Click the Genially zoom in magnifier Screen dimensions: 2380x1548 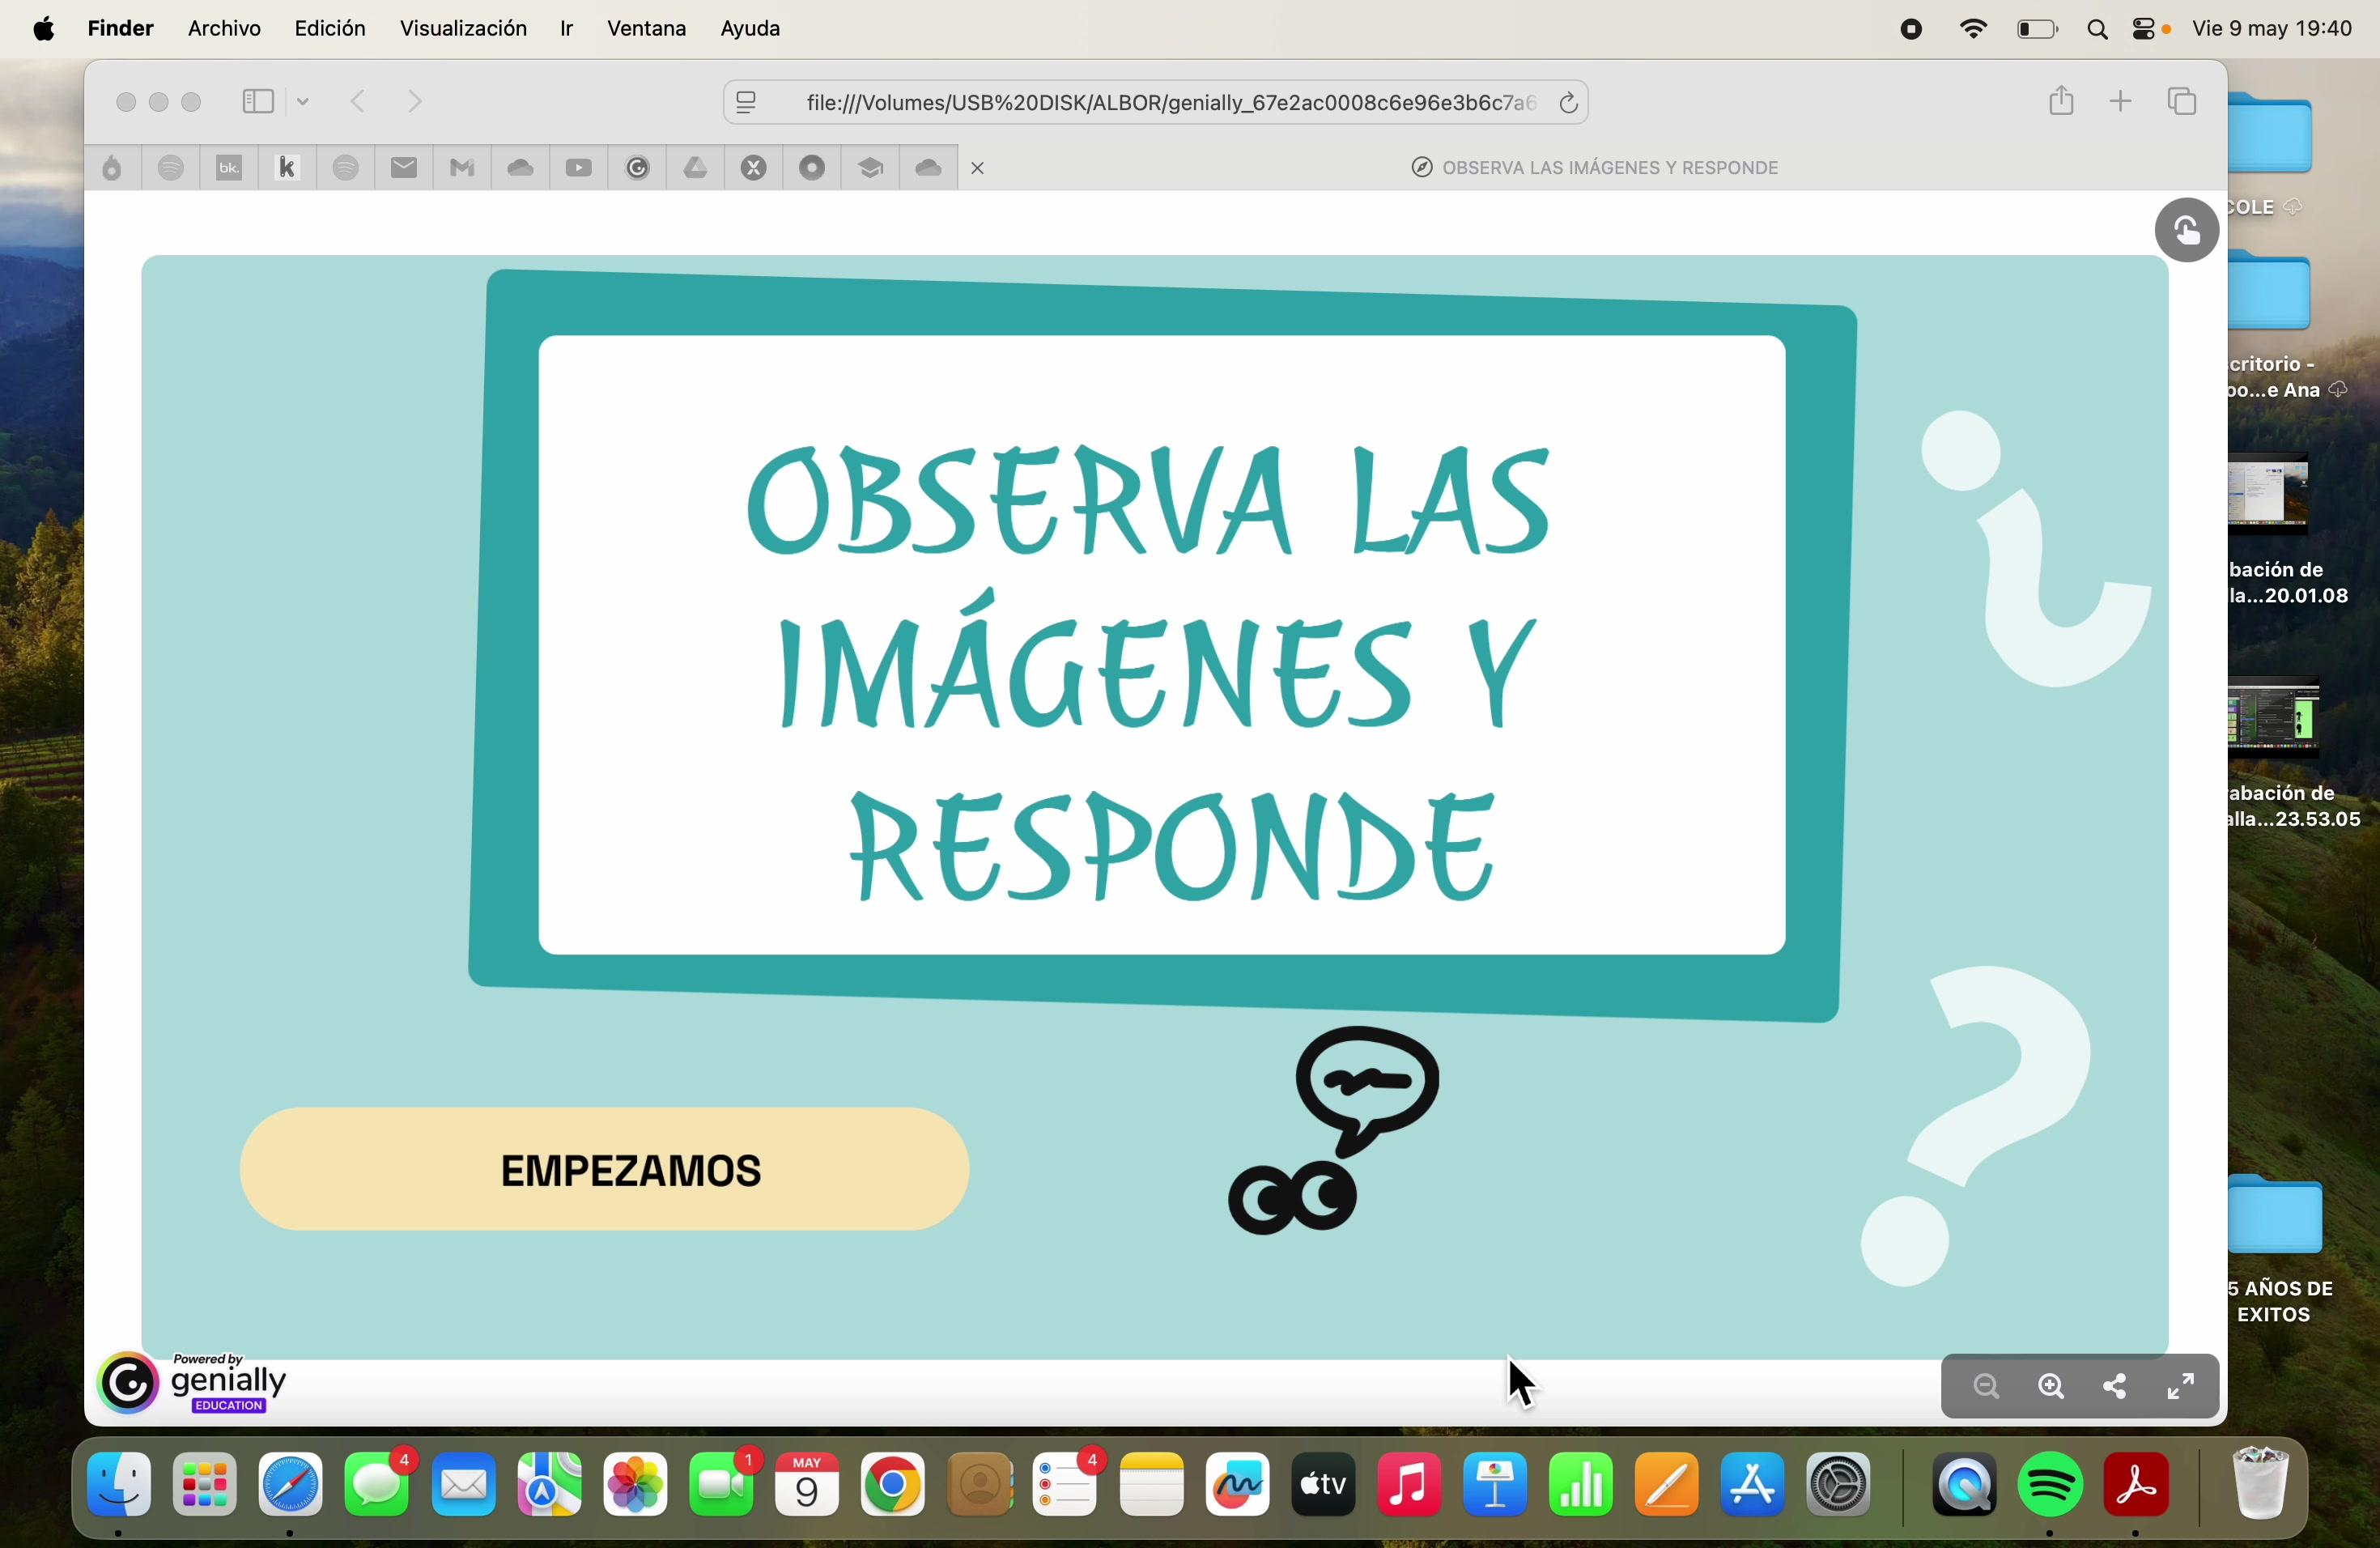[x=2051, y=1386]
